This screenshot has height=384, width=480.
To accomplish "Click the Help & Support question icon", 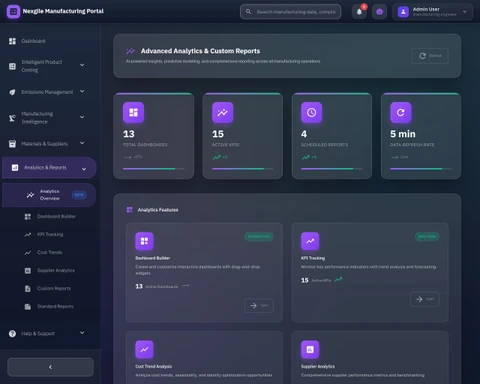I will tap(12, 333).
